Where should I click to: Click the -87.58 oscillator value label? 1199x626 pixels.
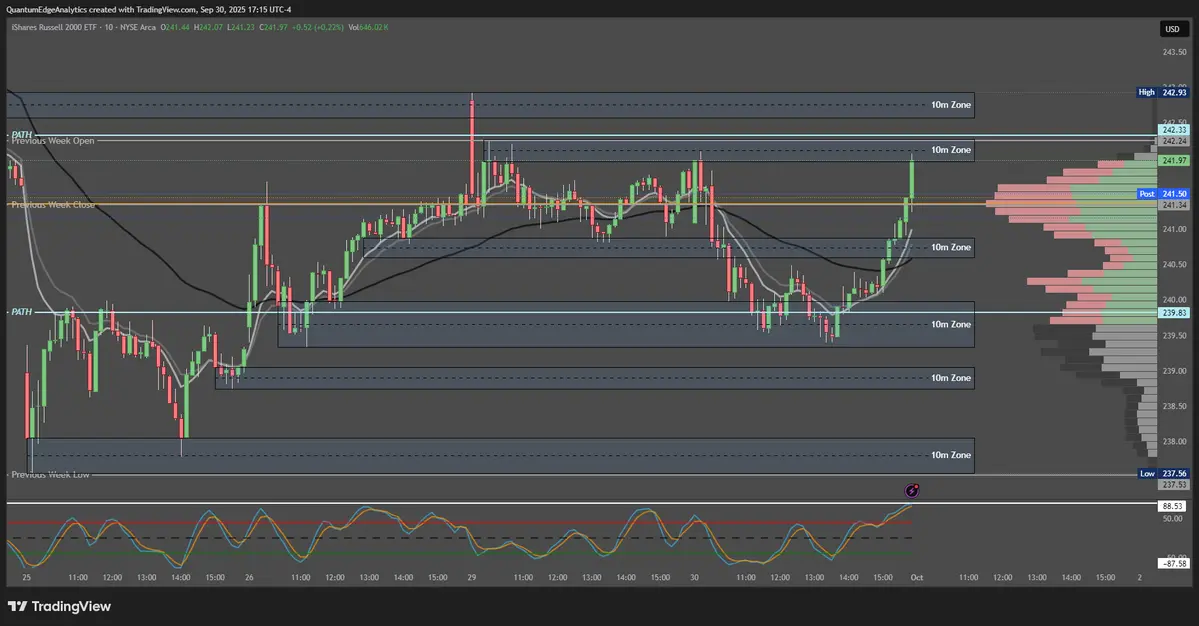click(1174, 563)
